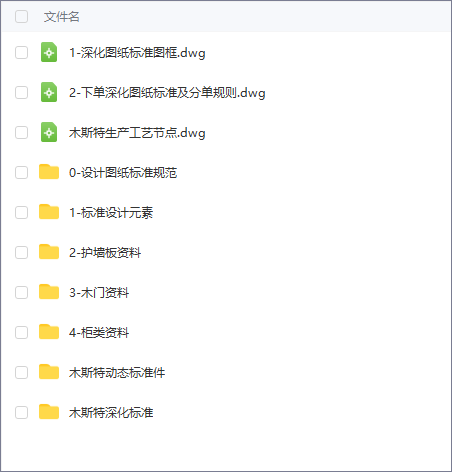Screen dimensions: 452x472
Task: Click the dwg icon for 1-深化图纸标准图框
Action: pyautogui.click(x=49, y=52)
